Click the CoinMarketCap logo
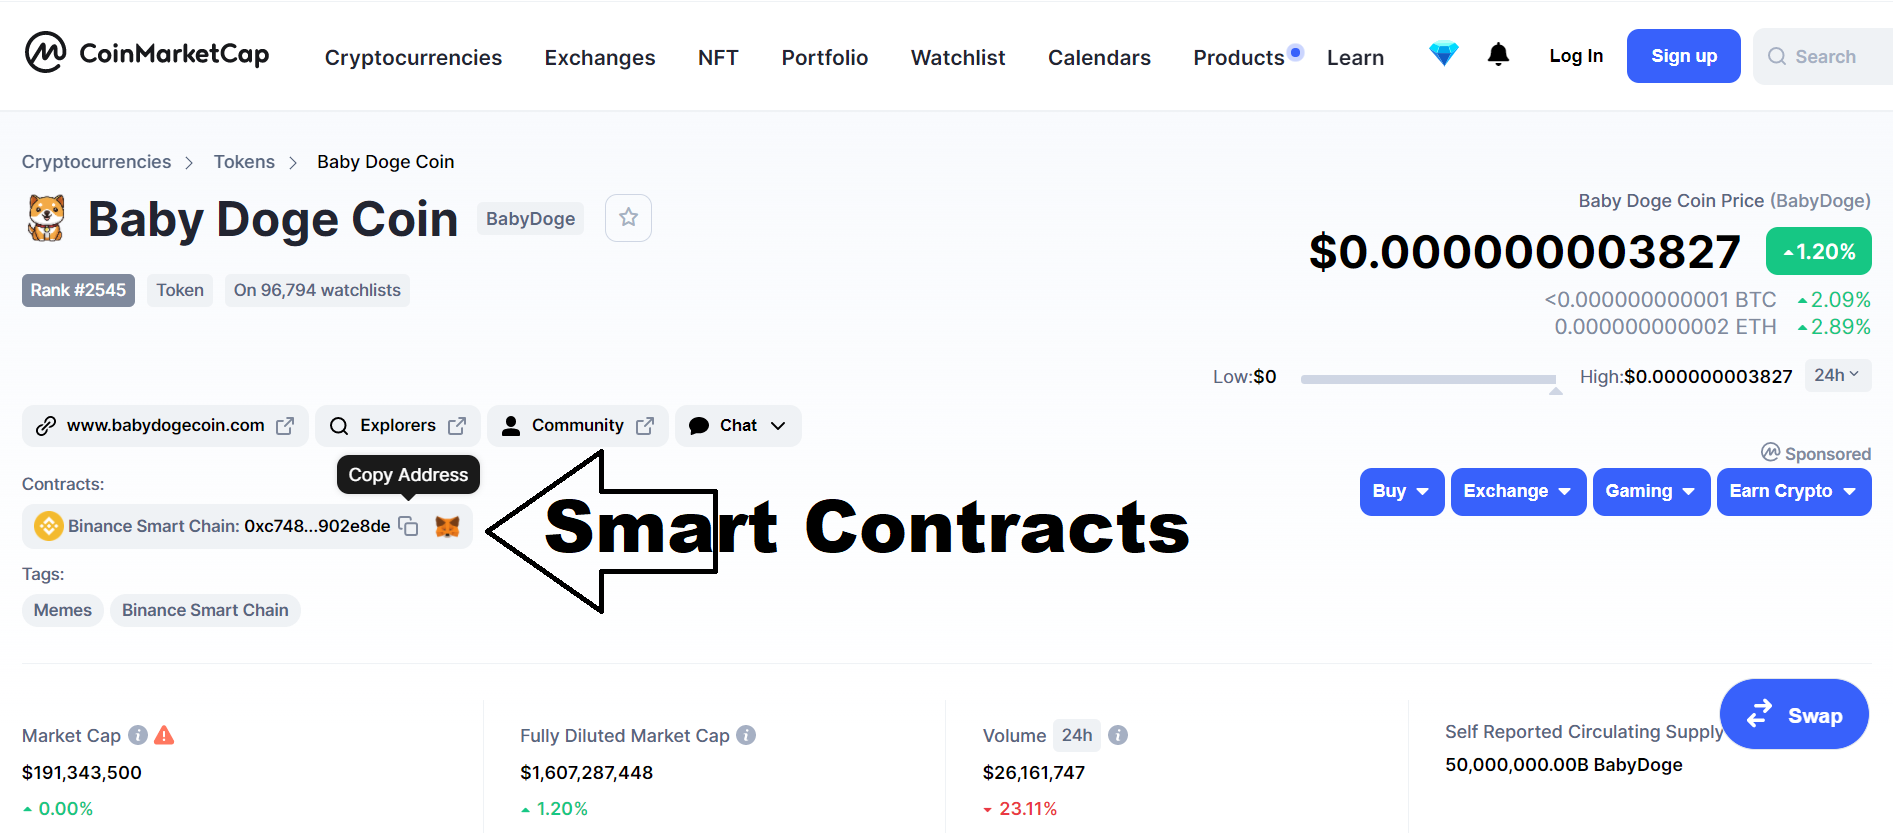The height and width of the screenshot is (833, 1893). click(x=146, y=55)
